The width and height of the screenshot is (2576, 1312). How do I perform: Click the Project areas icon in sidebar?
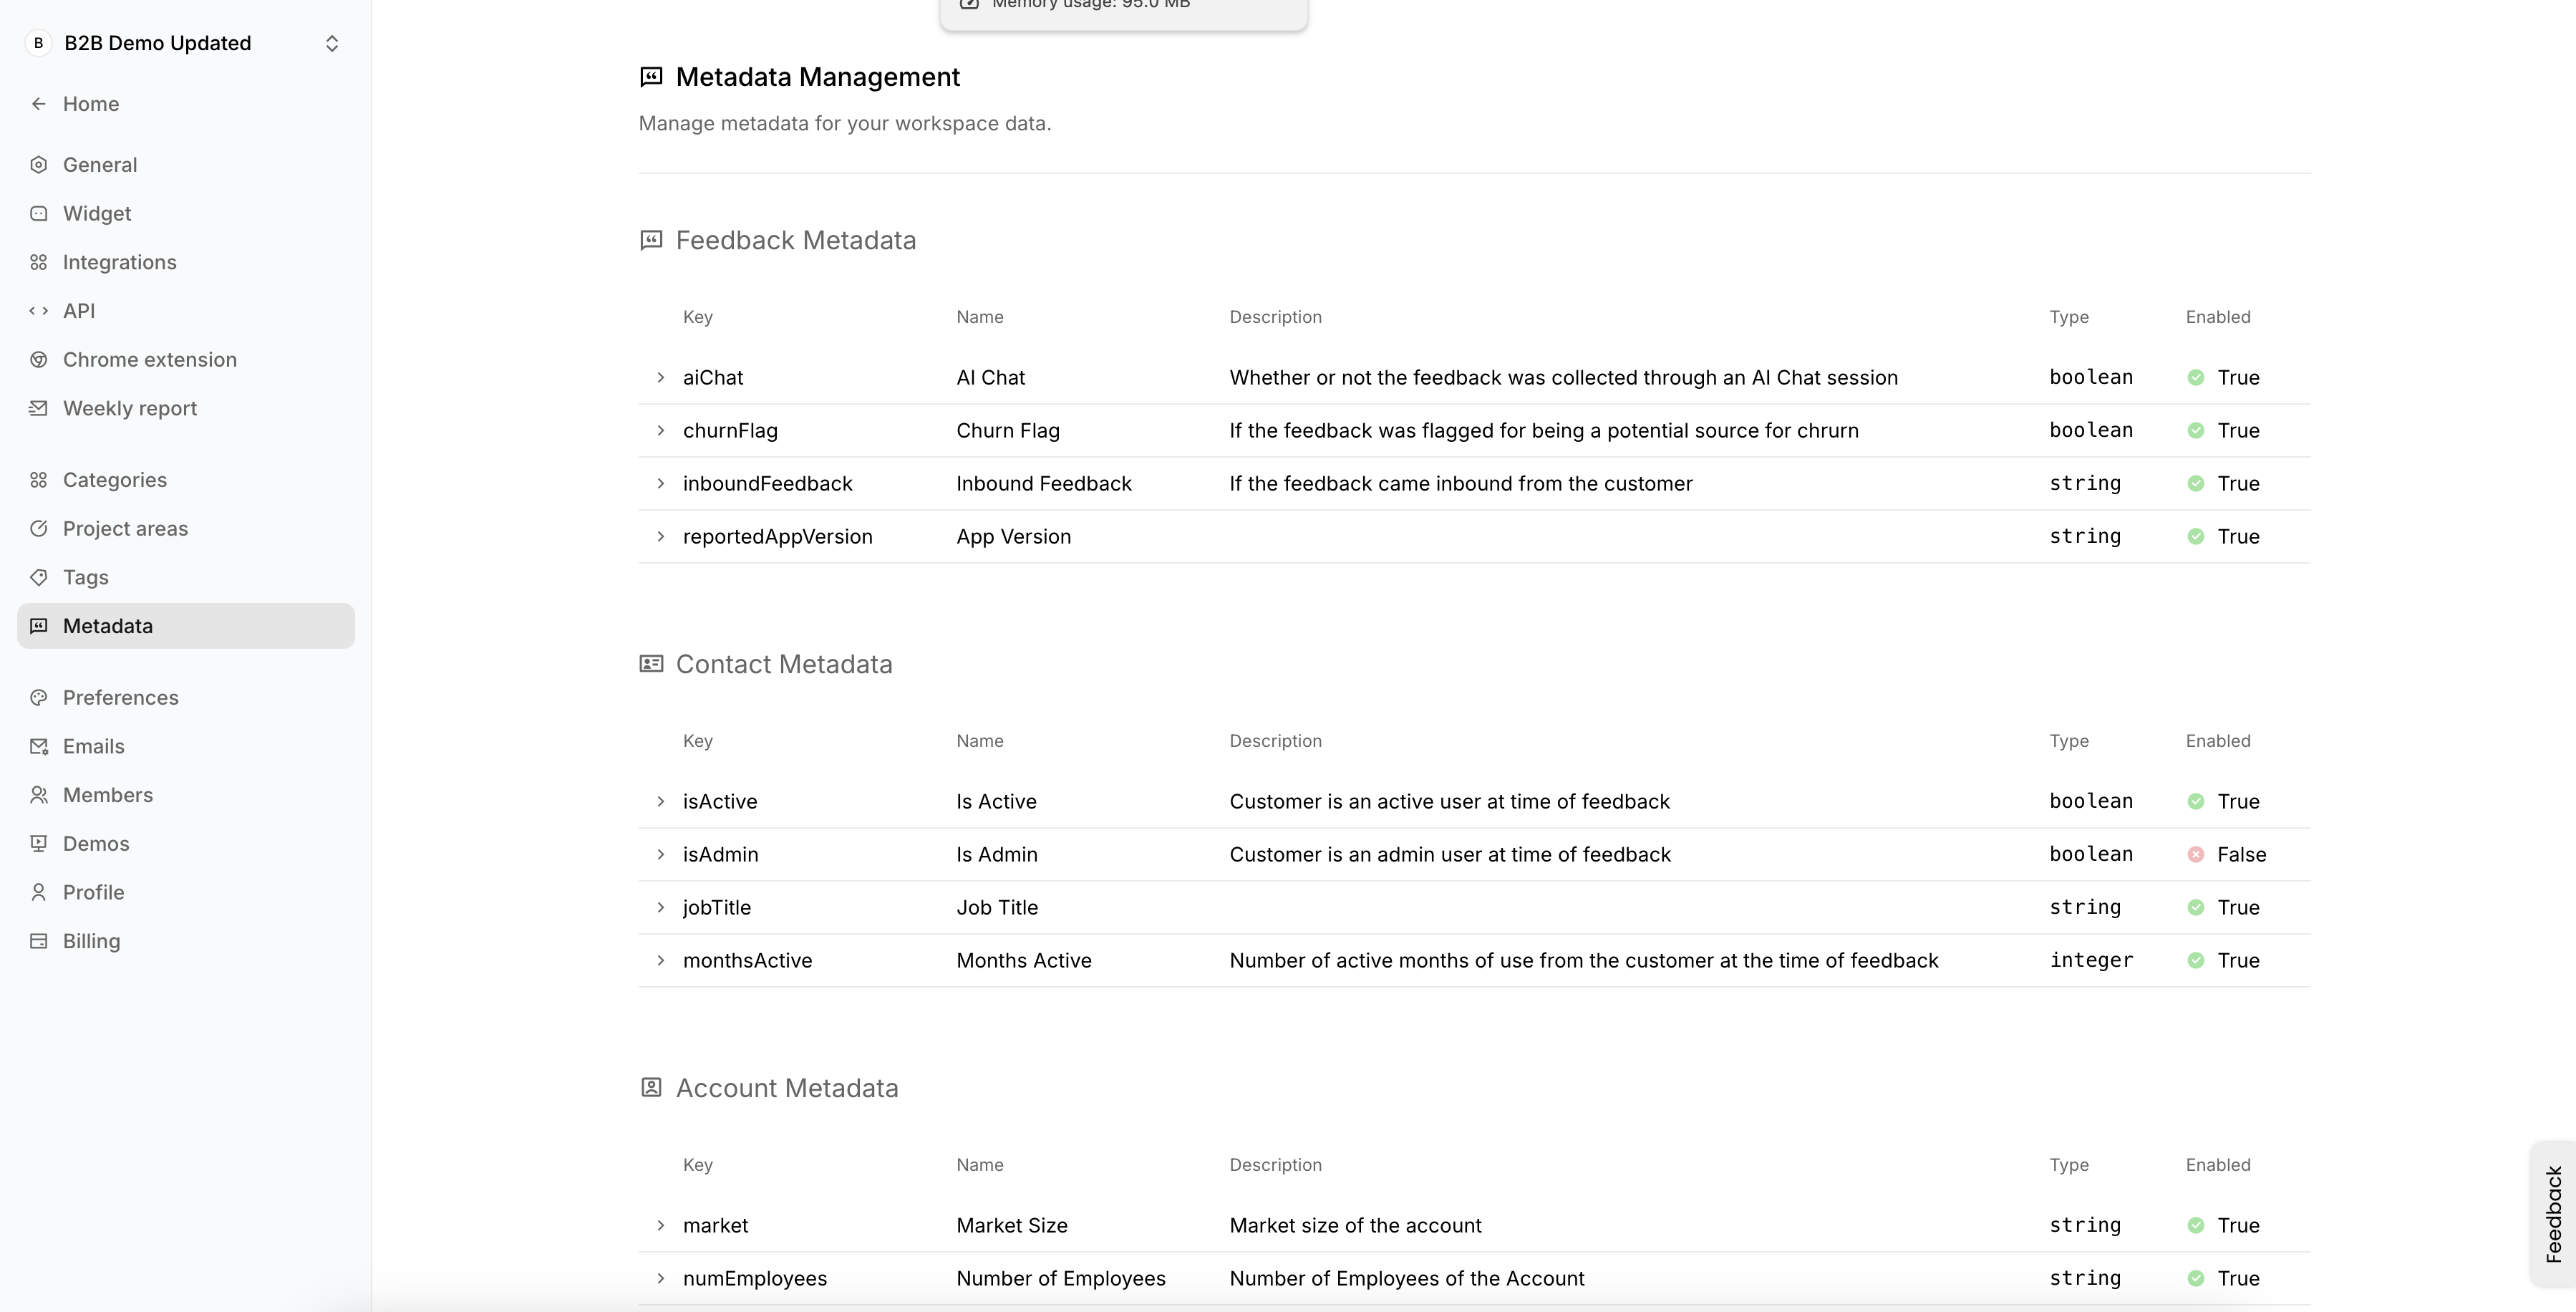click(x=39, y=529)
